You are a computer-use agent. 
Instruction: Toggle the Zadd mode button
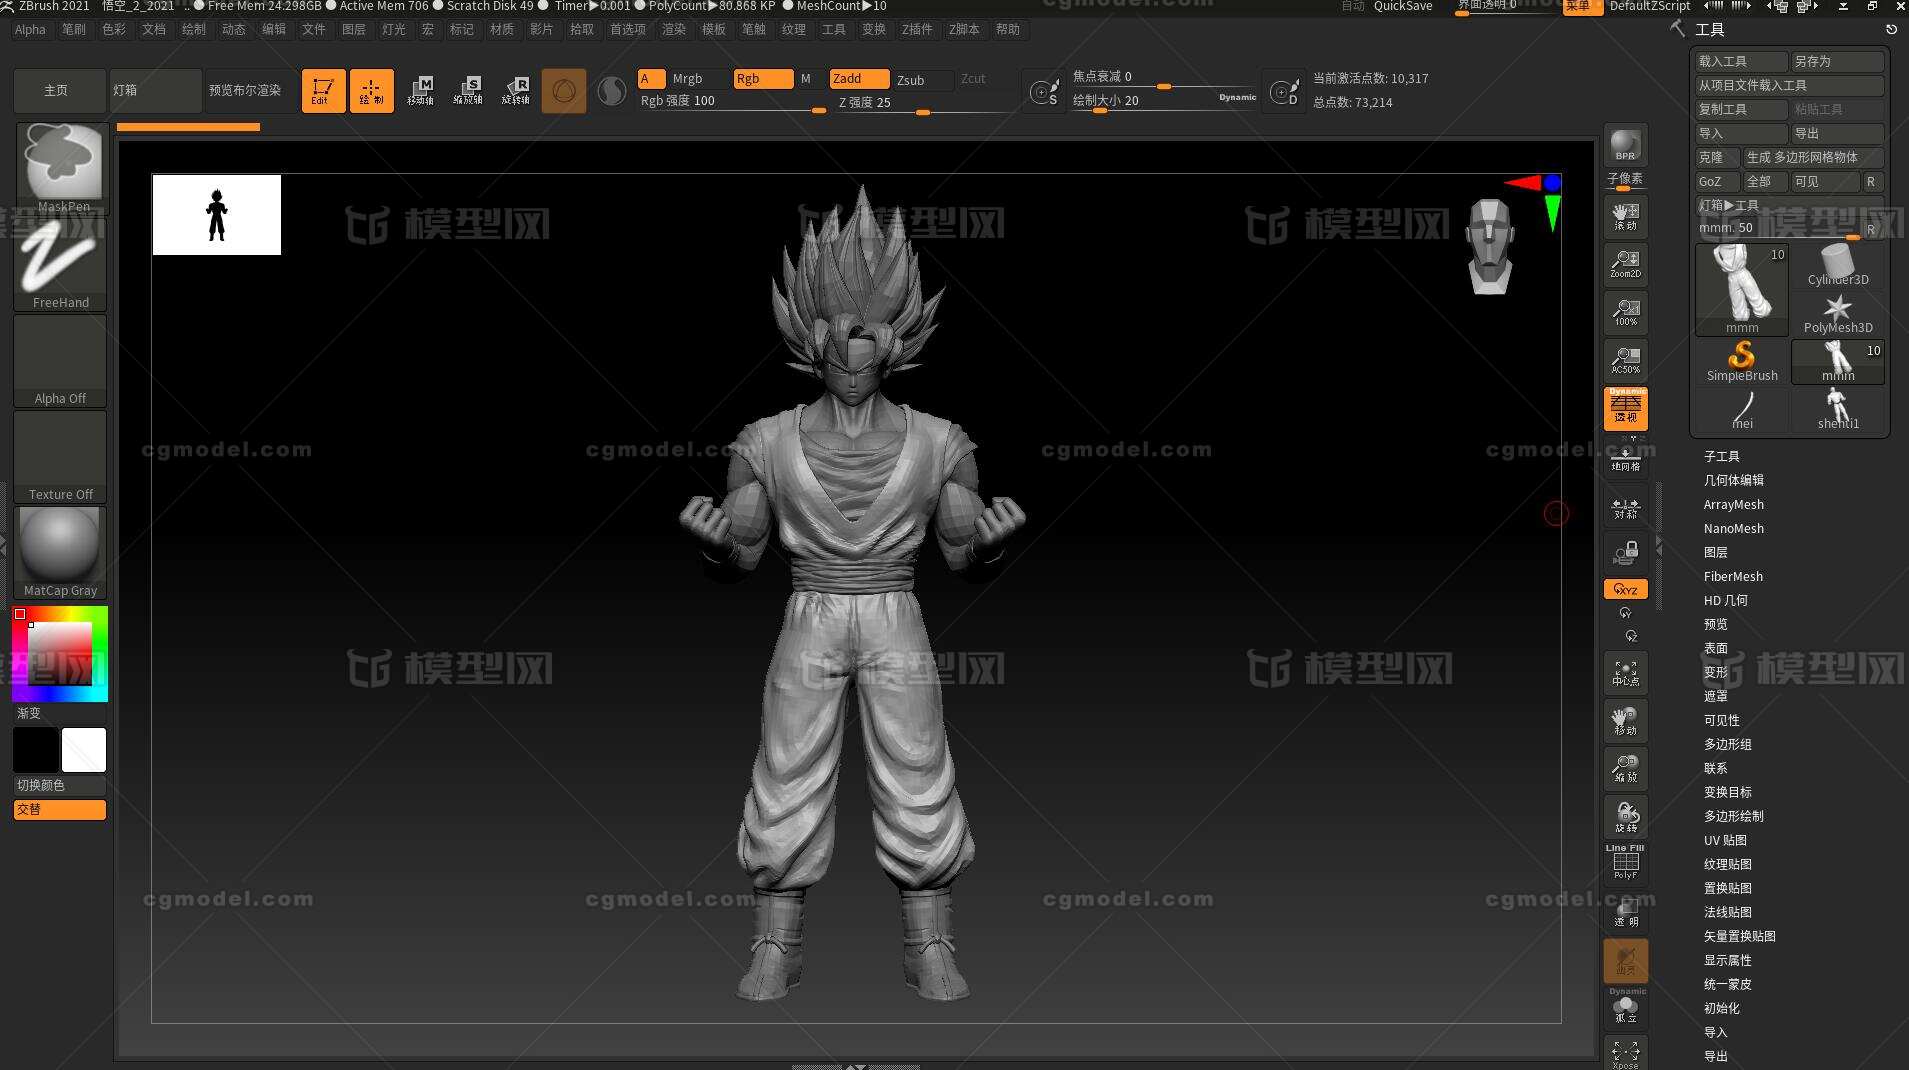[859, 78]
